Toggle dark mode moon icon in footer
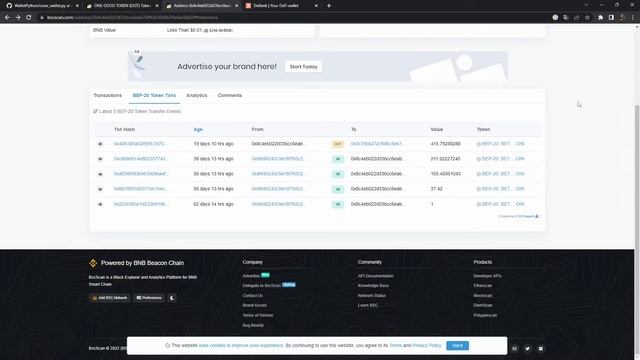Image resolution: width=640 pixels, height=360 pixels. coord(172,298)
